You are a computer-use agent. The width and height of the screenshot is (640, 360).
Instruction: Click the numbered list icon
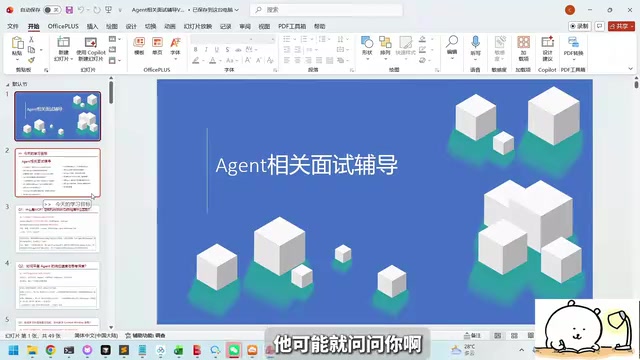(x=304, y=39)
